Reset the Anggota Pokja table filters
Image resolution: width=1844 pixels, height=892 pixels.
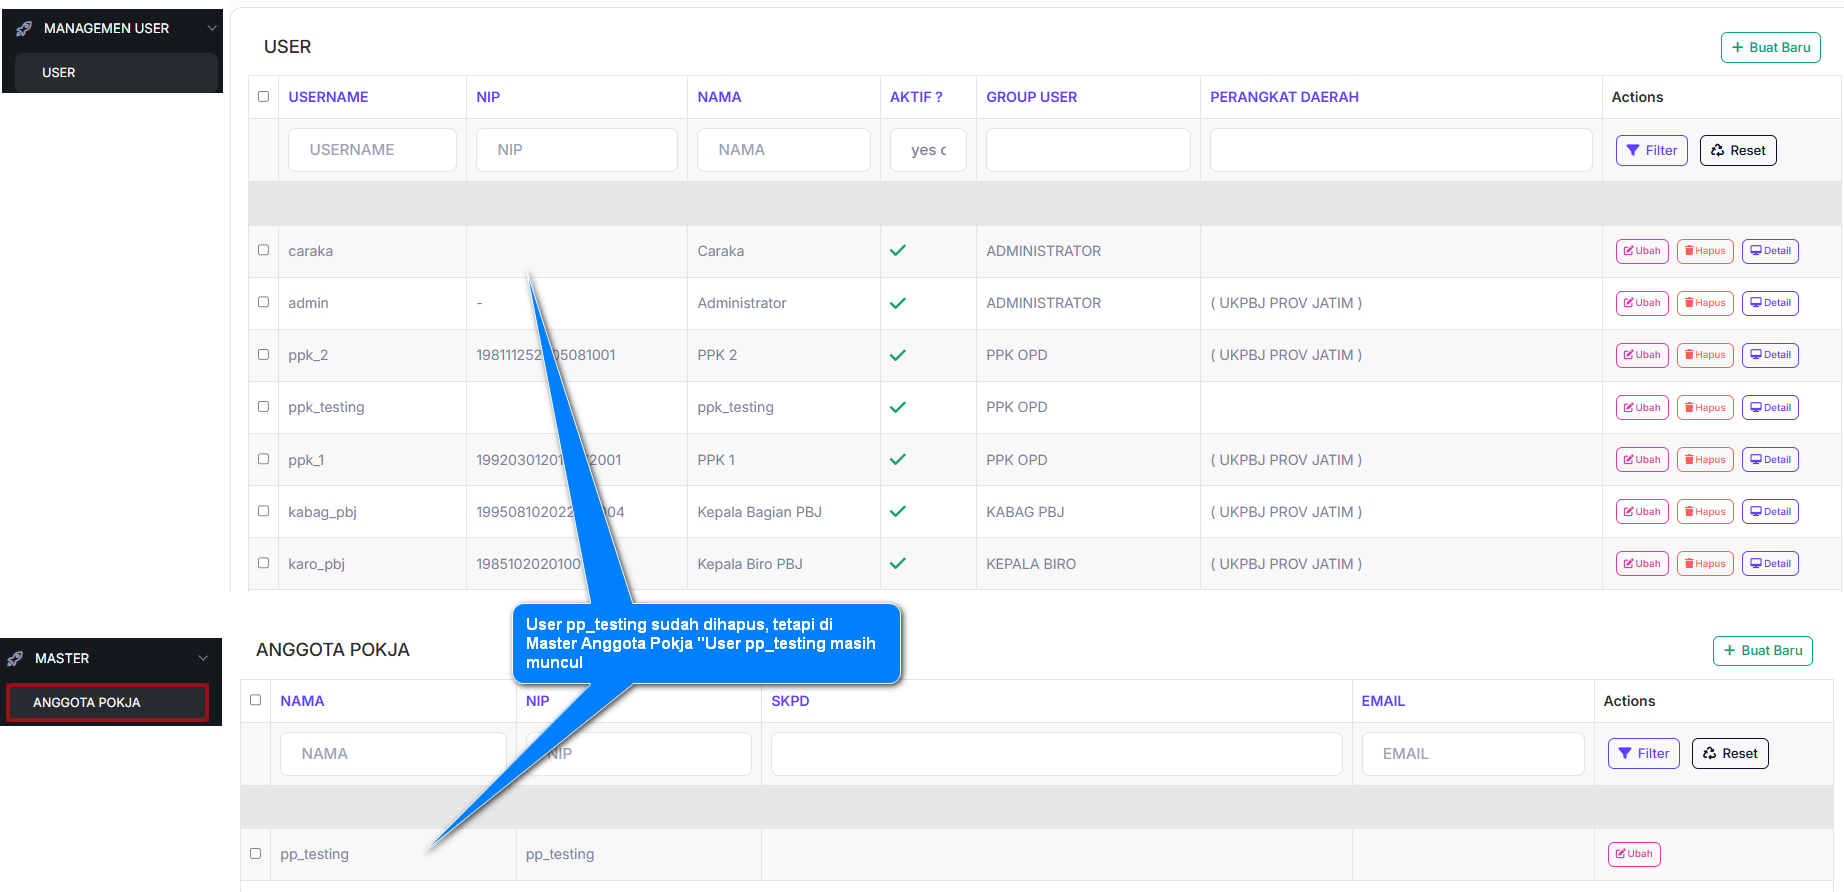click(1729, 754)
